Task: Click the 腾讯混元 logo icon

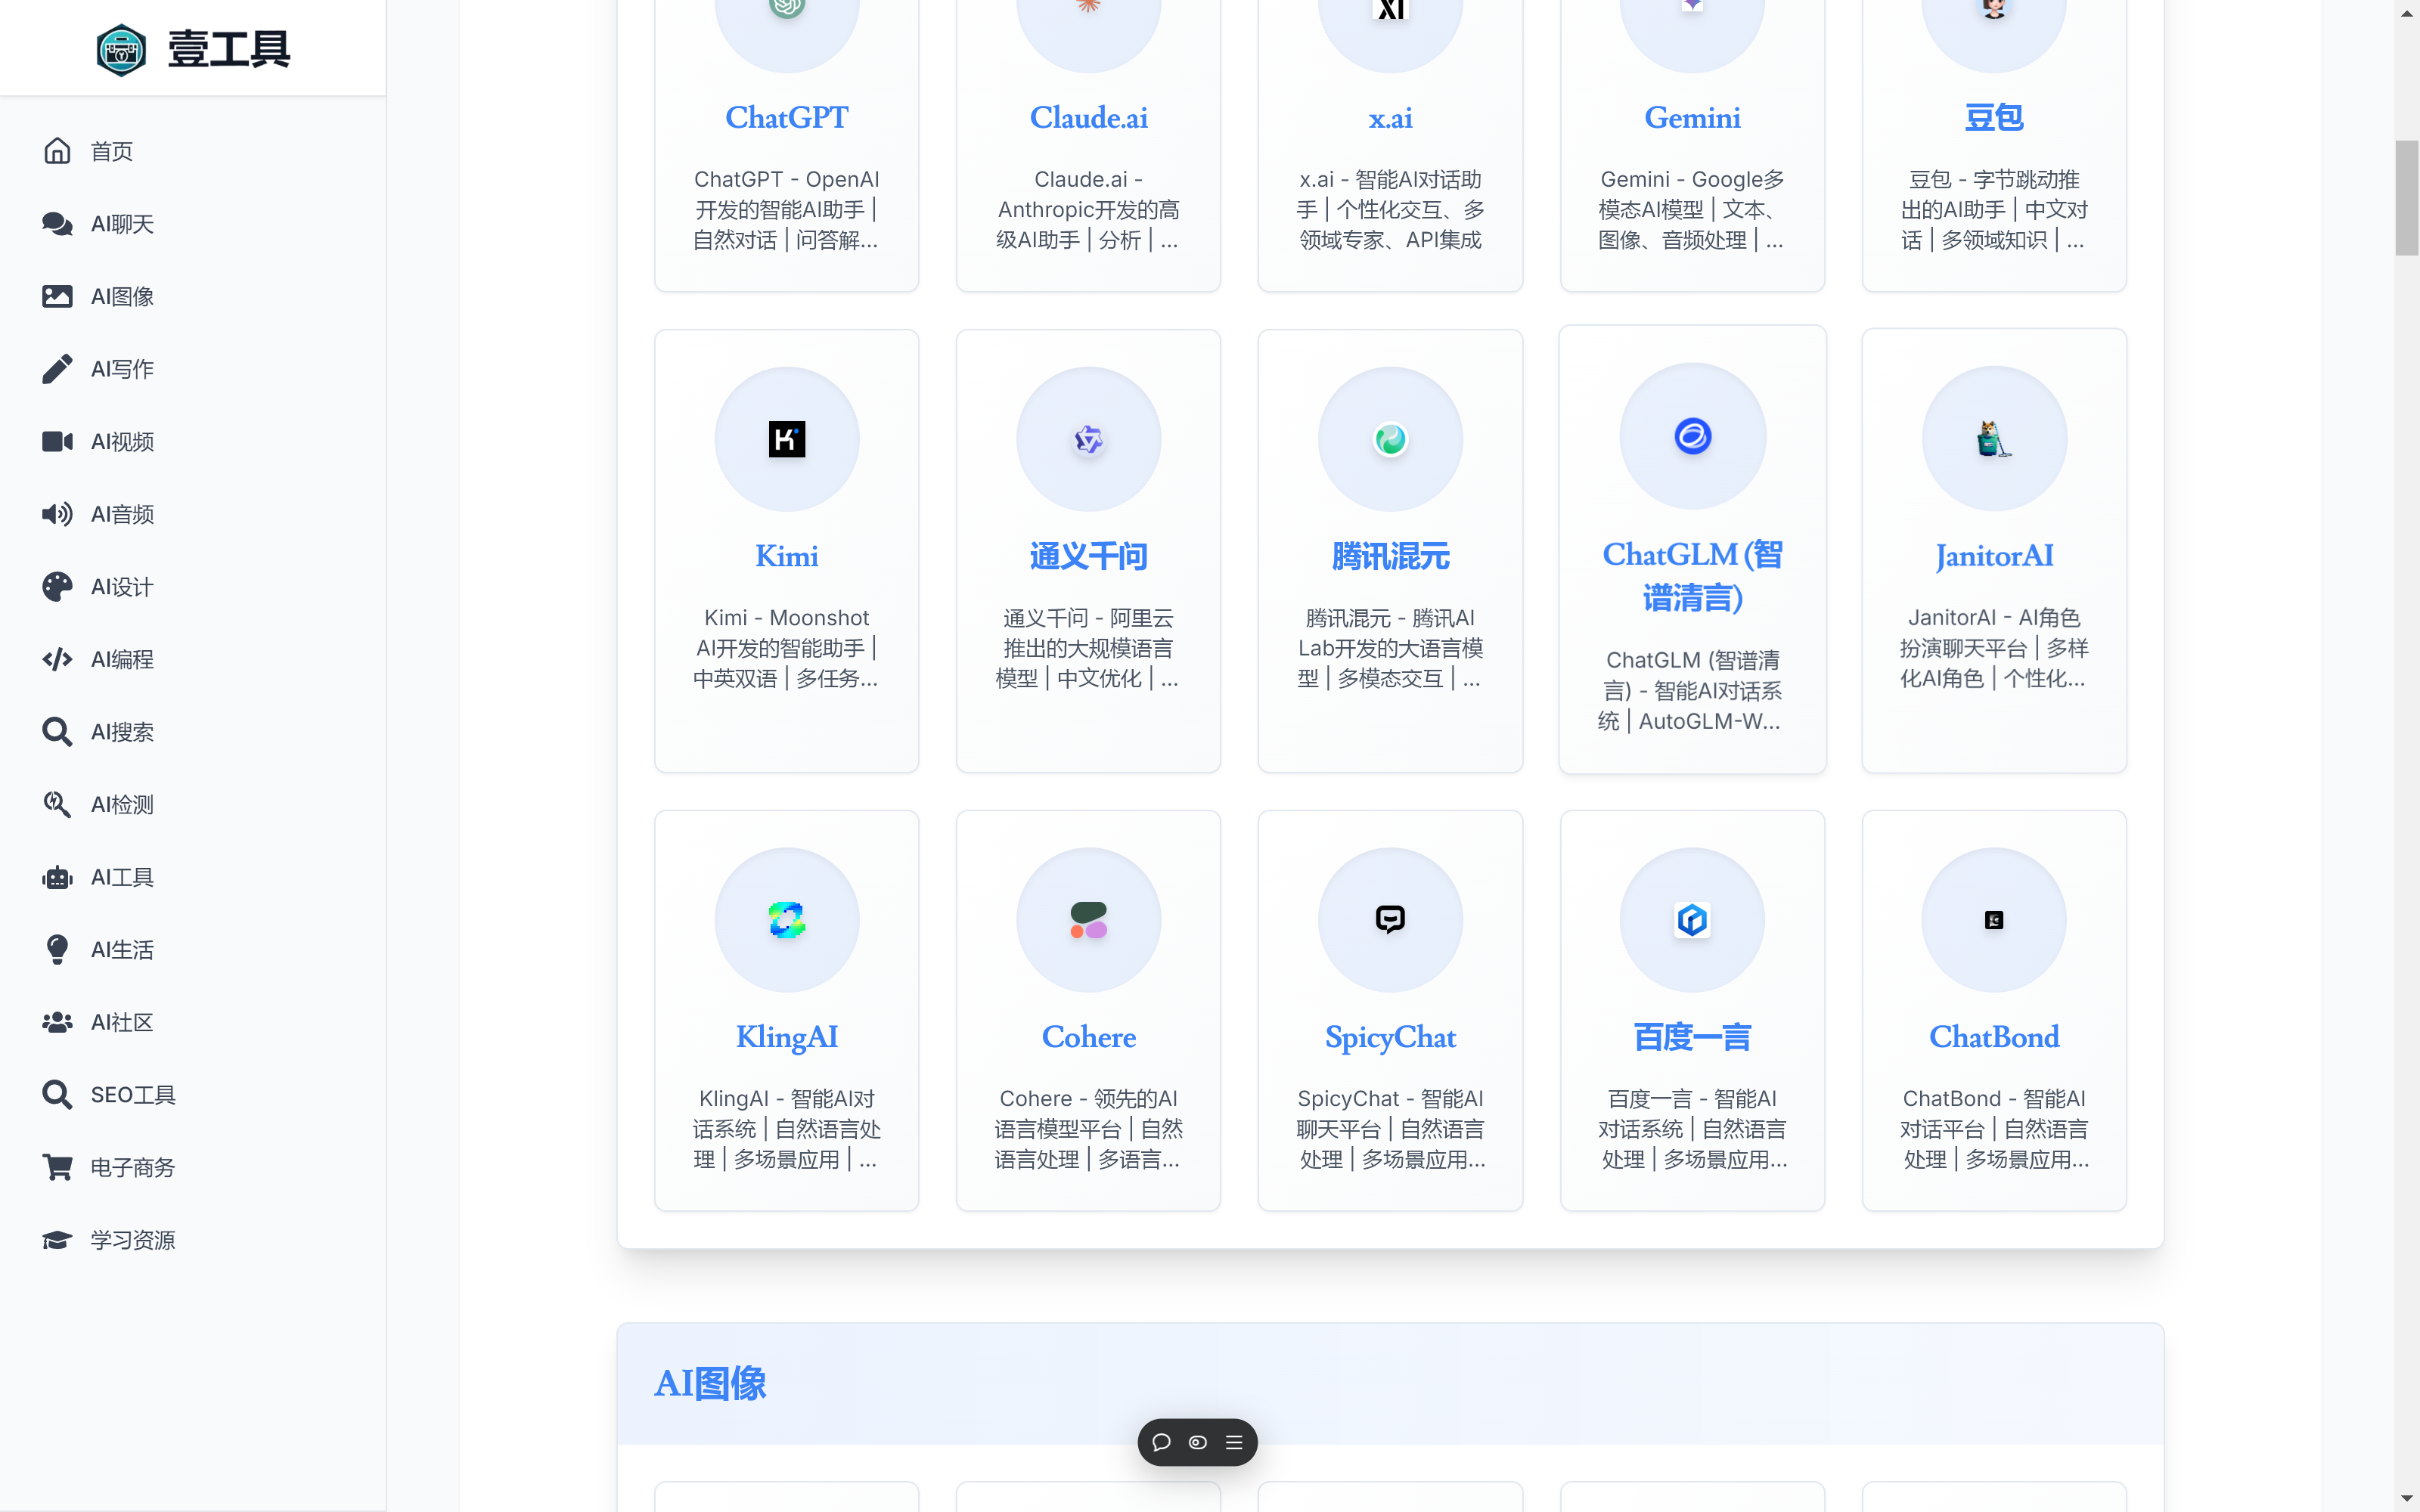Action: pyautogui.click(x=1390, y=439)
